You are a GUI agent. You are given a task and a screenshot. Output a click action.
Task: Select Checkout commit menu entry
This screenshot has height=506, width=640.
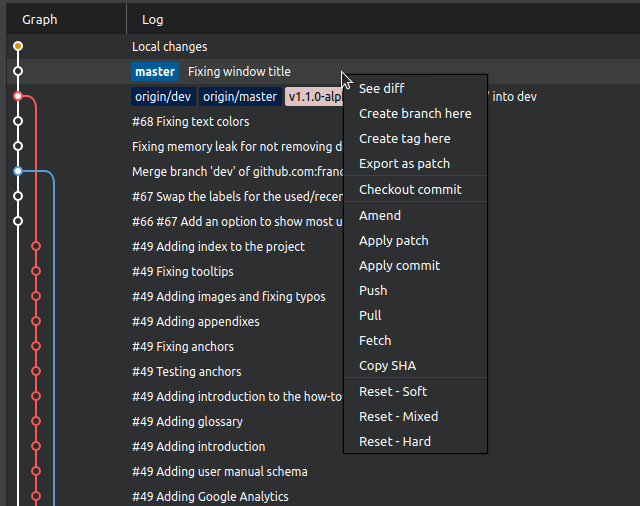point(416,189)
